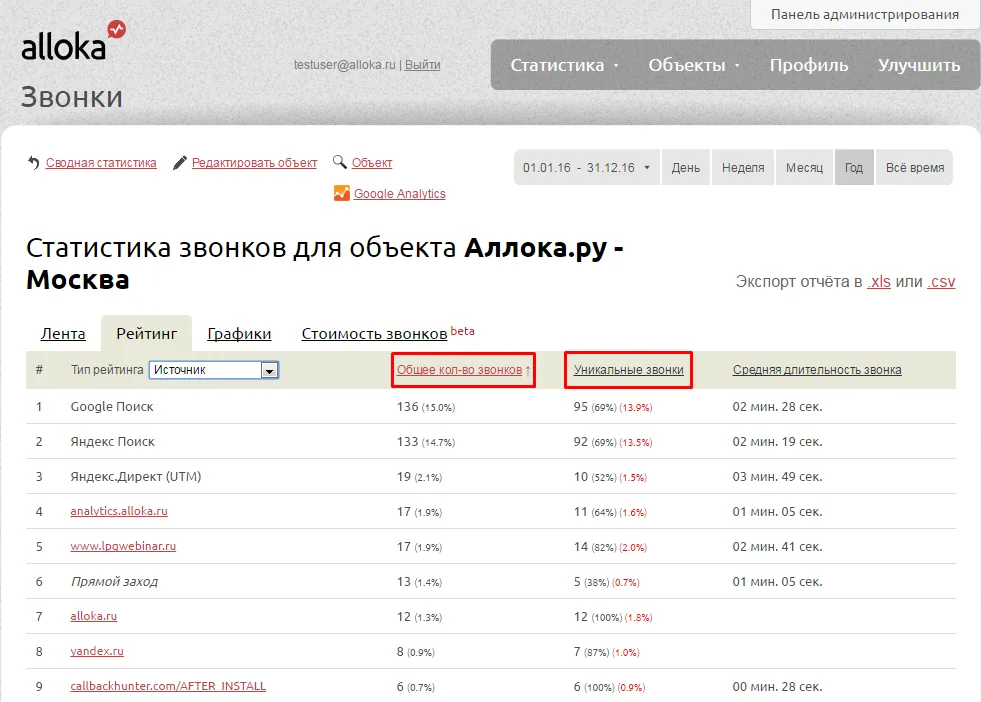Click the Яндекс Поиск row name
981x702 pixels.
(113, 442)
